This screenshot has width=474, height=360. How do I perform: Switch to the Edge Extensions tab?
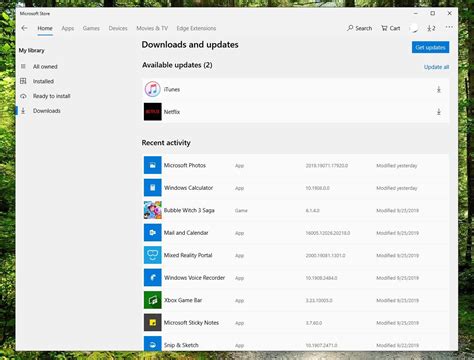196,28
